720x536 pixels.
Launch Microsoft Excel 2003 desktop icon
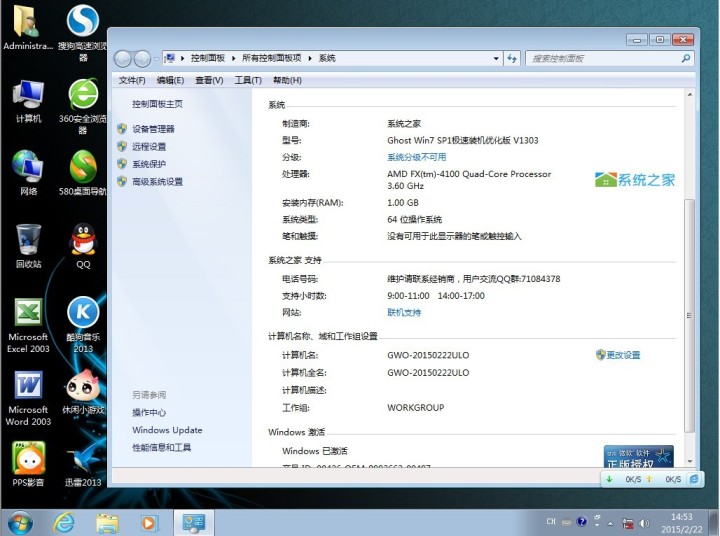28,325
